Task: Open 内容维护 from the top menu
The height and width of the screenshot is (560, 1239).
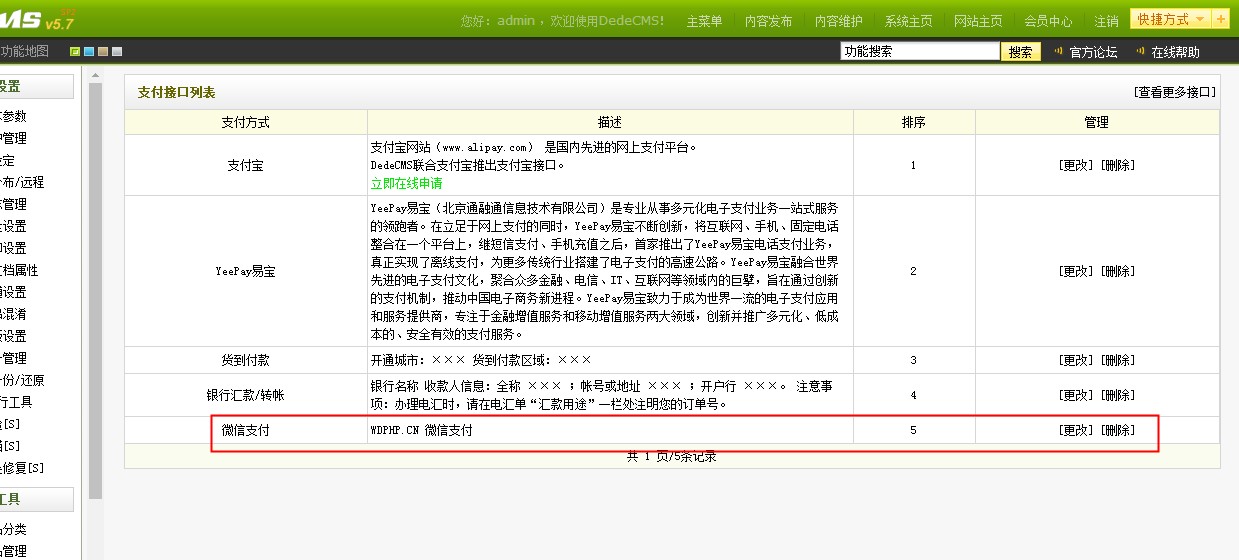Action: (x=838, y=21)
